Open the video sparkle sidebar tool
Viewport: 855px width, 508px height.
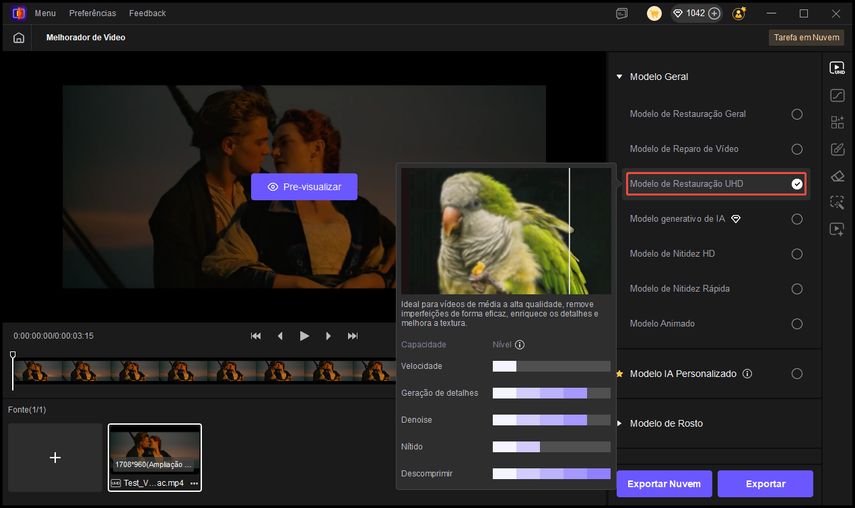click(837, 229)
